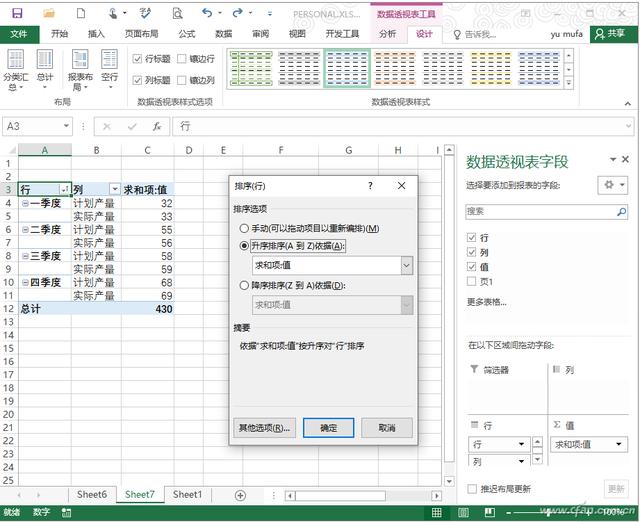640x522 pixels.
Task: Open the Blank Rows (空行) menu
Action: [109, 70]
